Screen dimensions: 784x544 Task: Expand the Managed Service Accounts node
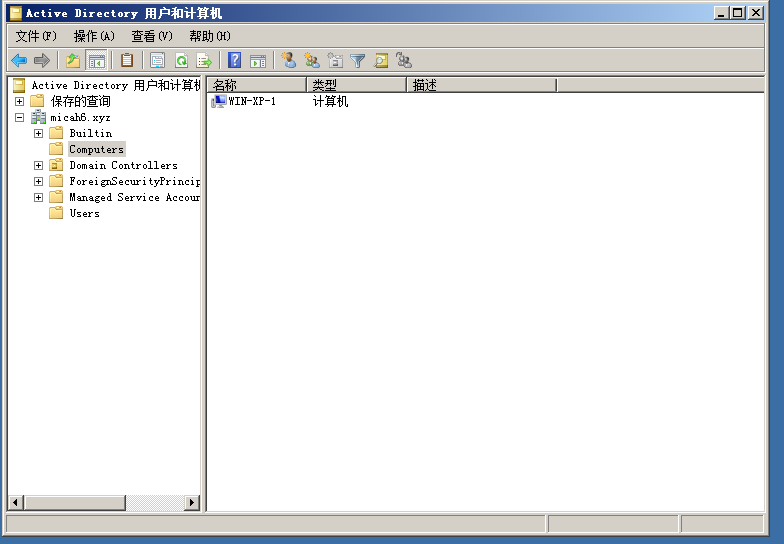pyautogui.click(x=38, y=198)
